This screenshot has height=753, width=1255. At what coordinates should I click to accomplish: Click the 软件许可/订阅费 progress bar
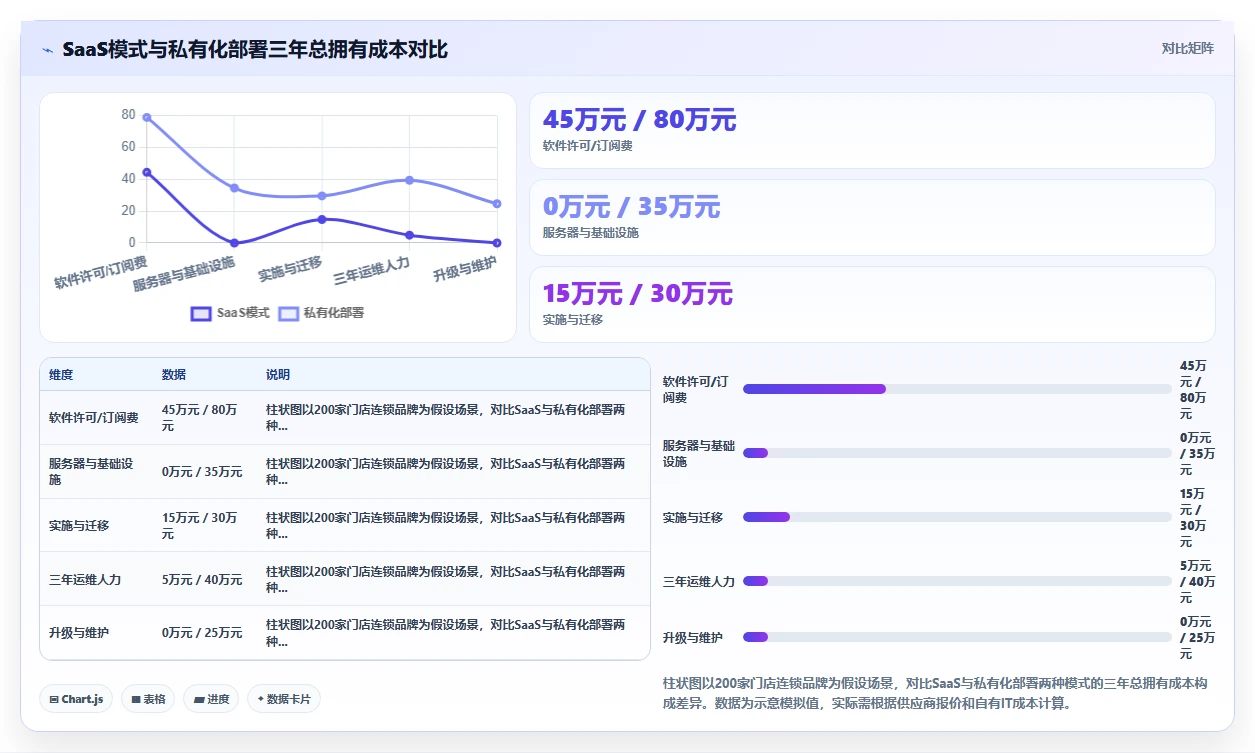coord(957,389)
